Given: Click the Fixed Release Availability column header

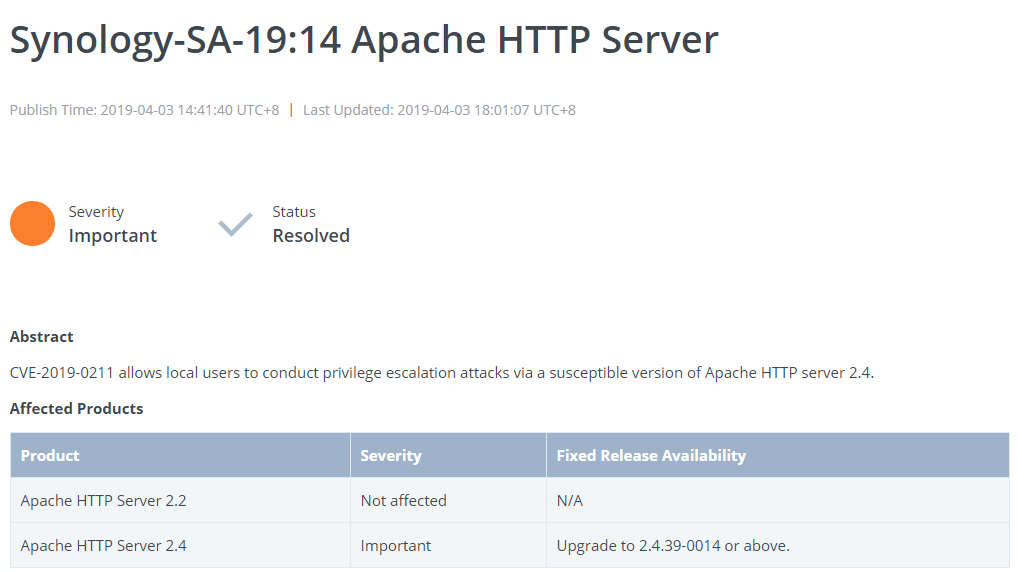Looking at the screenshot, I should point(778,455).
